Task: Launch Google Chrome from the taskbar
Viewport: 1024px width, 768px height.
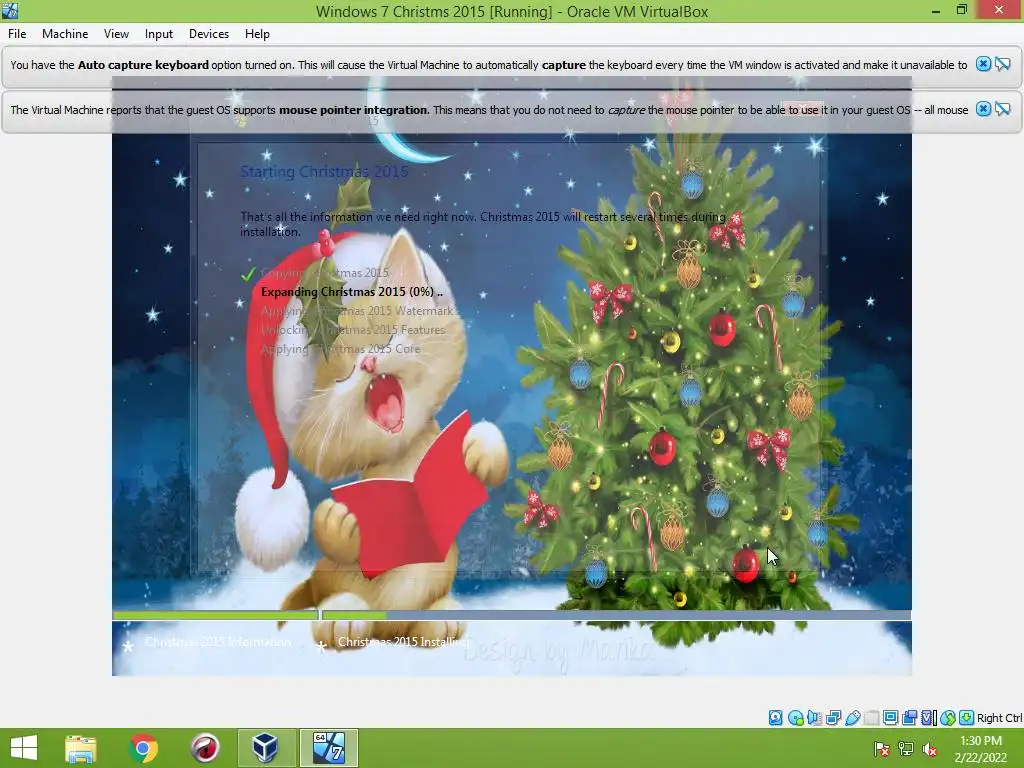Action: pos(143,748)
